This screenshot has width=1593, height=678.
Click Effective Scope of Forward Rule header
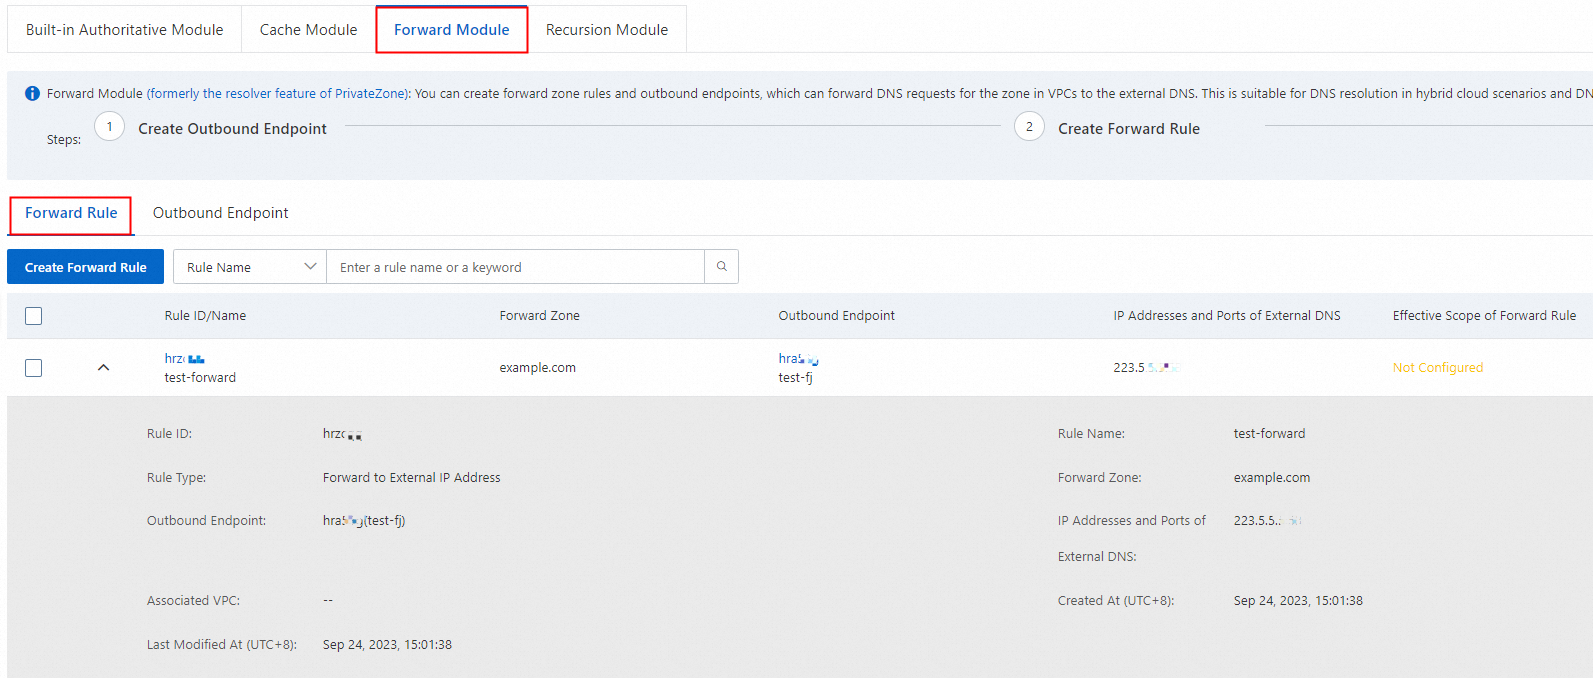point(1484,316)
